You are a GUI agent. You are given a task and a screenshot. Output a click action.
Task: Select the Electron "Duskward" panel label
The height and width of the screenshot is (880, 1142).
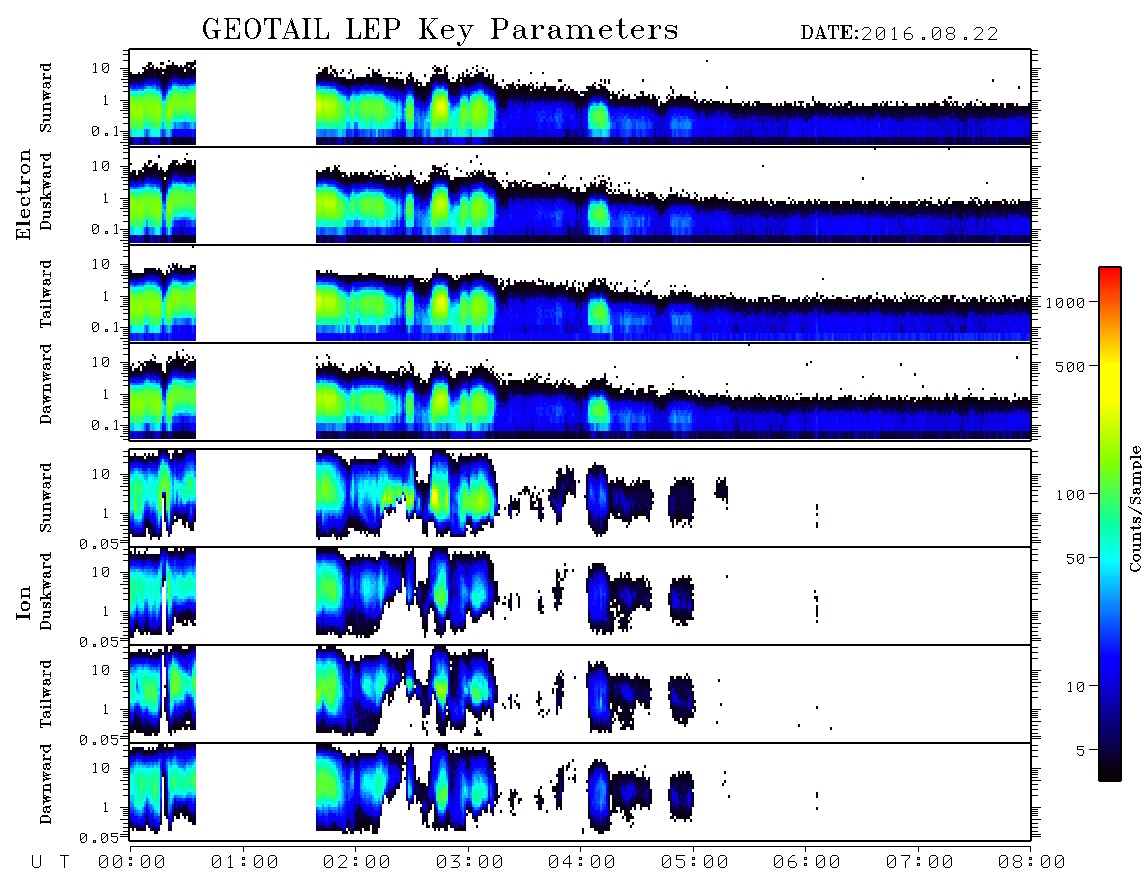pyautogui.click(x=46, y=191)
